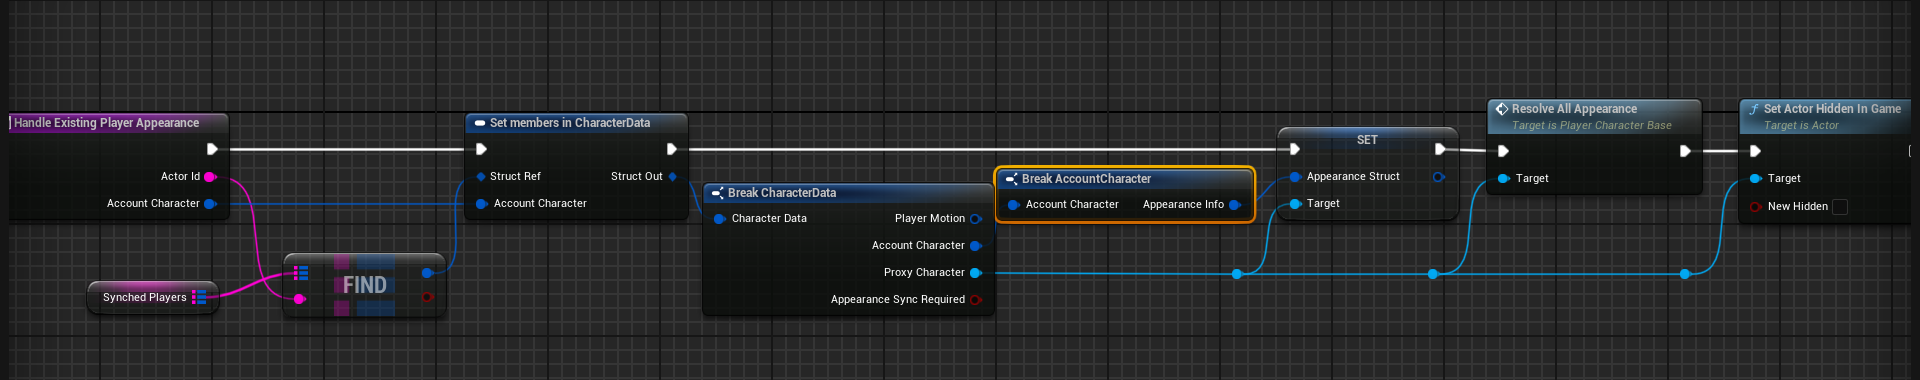Click Target pin on Set Actor Hidden In Game
The height and width of the screenshot is (380, 1920).
coord(1756,178)
